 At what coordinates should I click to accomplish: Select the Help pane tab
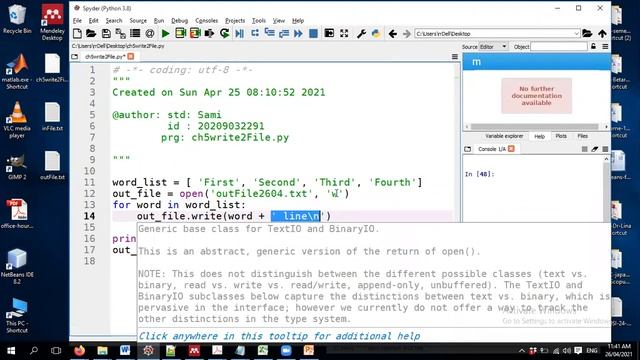click(540, 136)
